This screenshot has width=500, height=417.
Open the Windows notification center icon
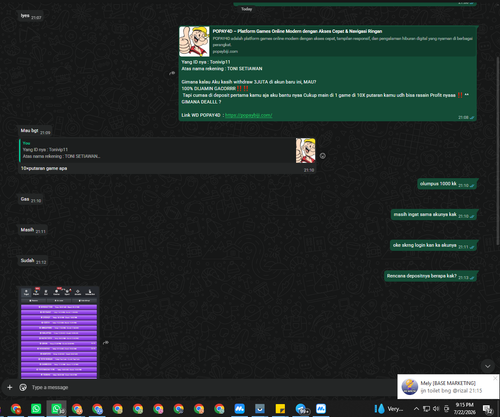(x=488, y=409)
